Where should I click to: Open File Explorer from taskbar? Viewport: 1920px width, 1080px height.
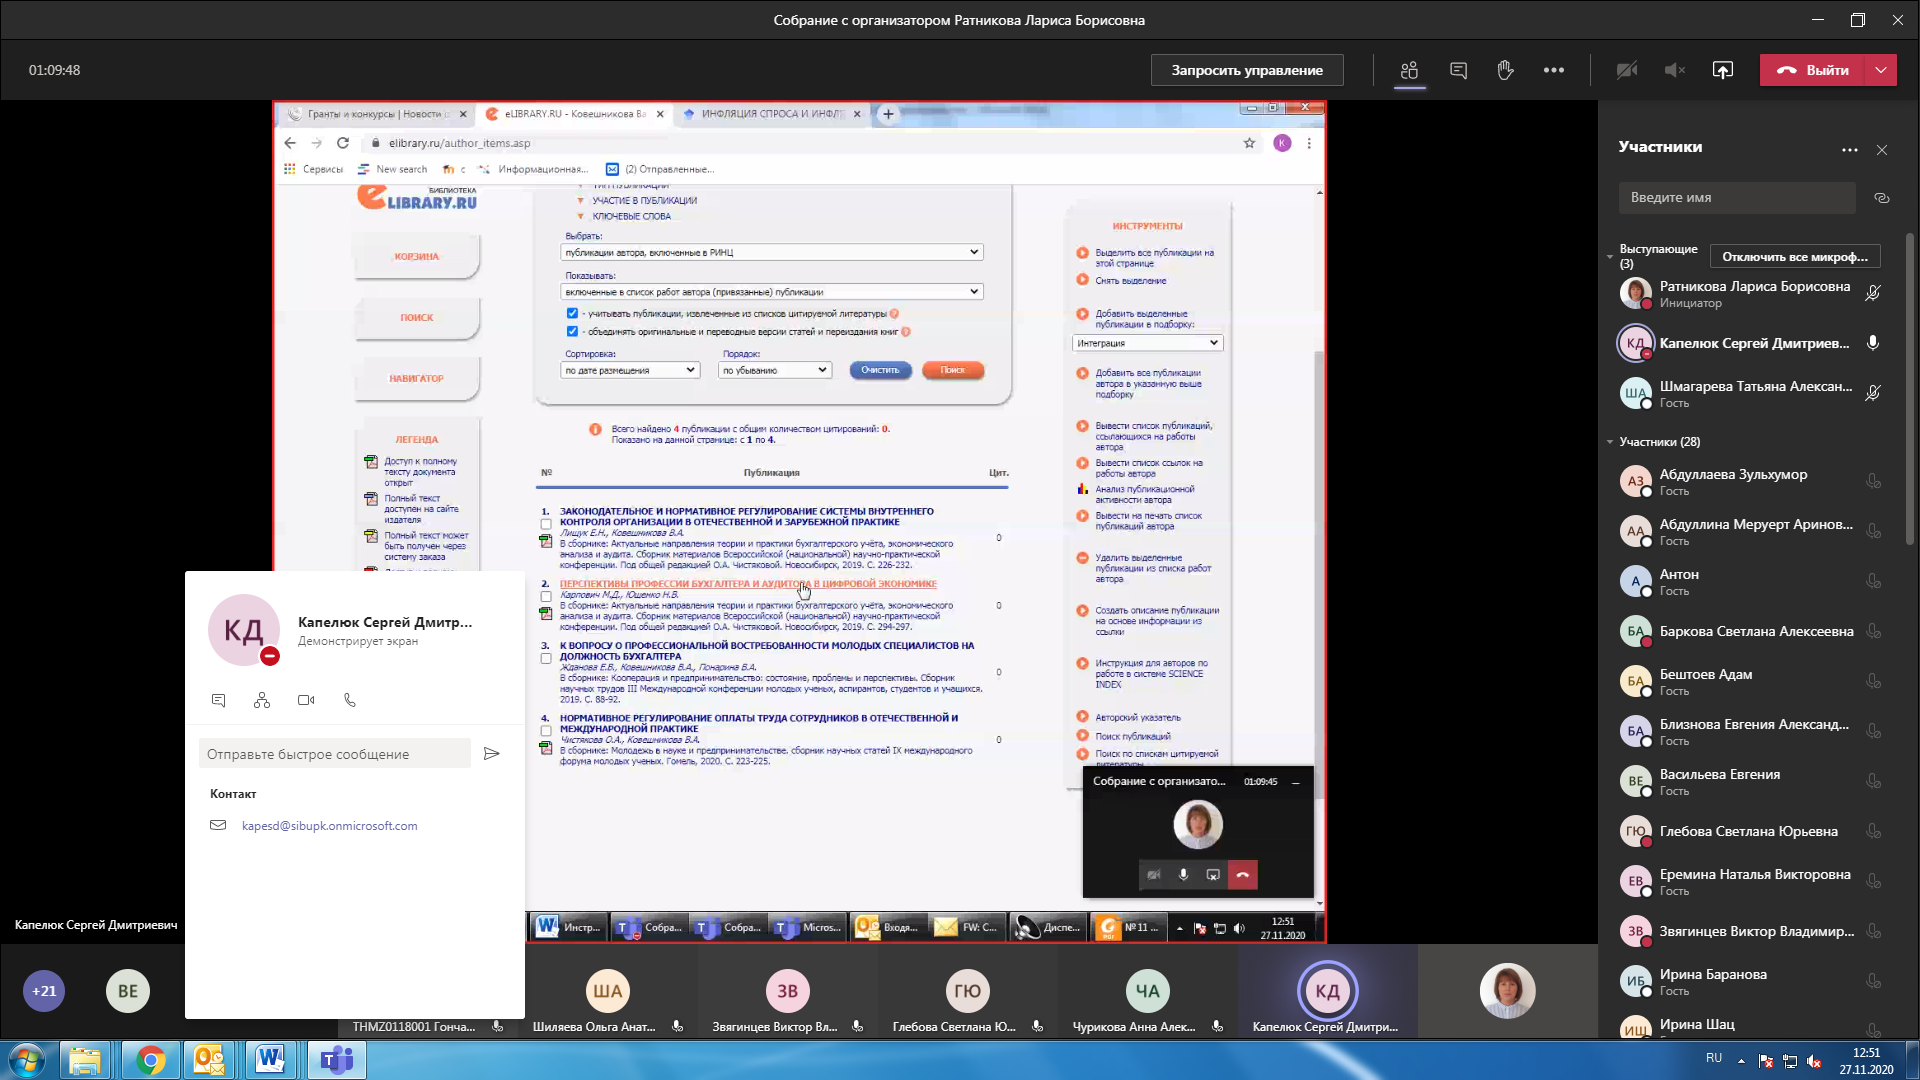[x=86, y=1060]
